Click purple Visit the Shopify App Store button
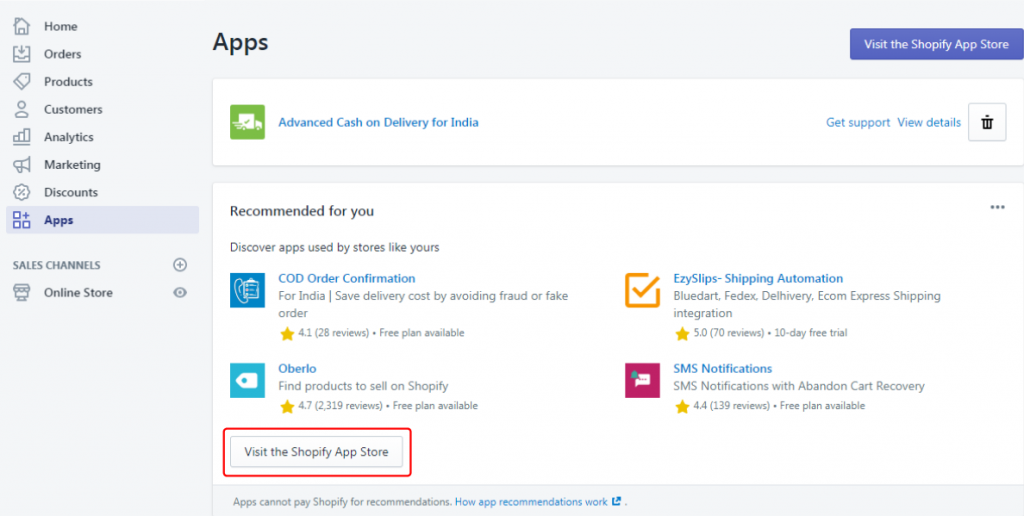This screenshot has height=516, width=1024. tap(936, 44)
